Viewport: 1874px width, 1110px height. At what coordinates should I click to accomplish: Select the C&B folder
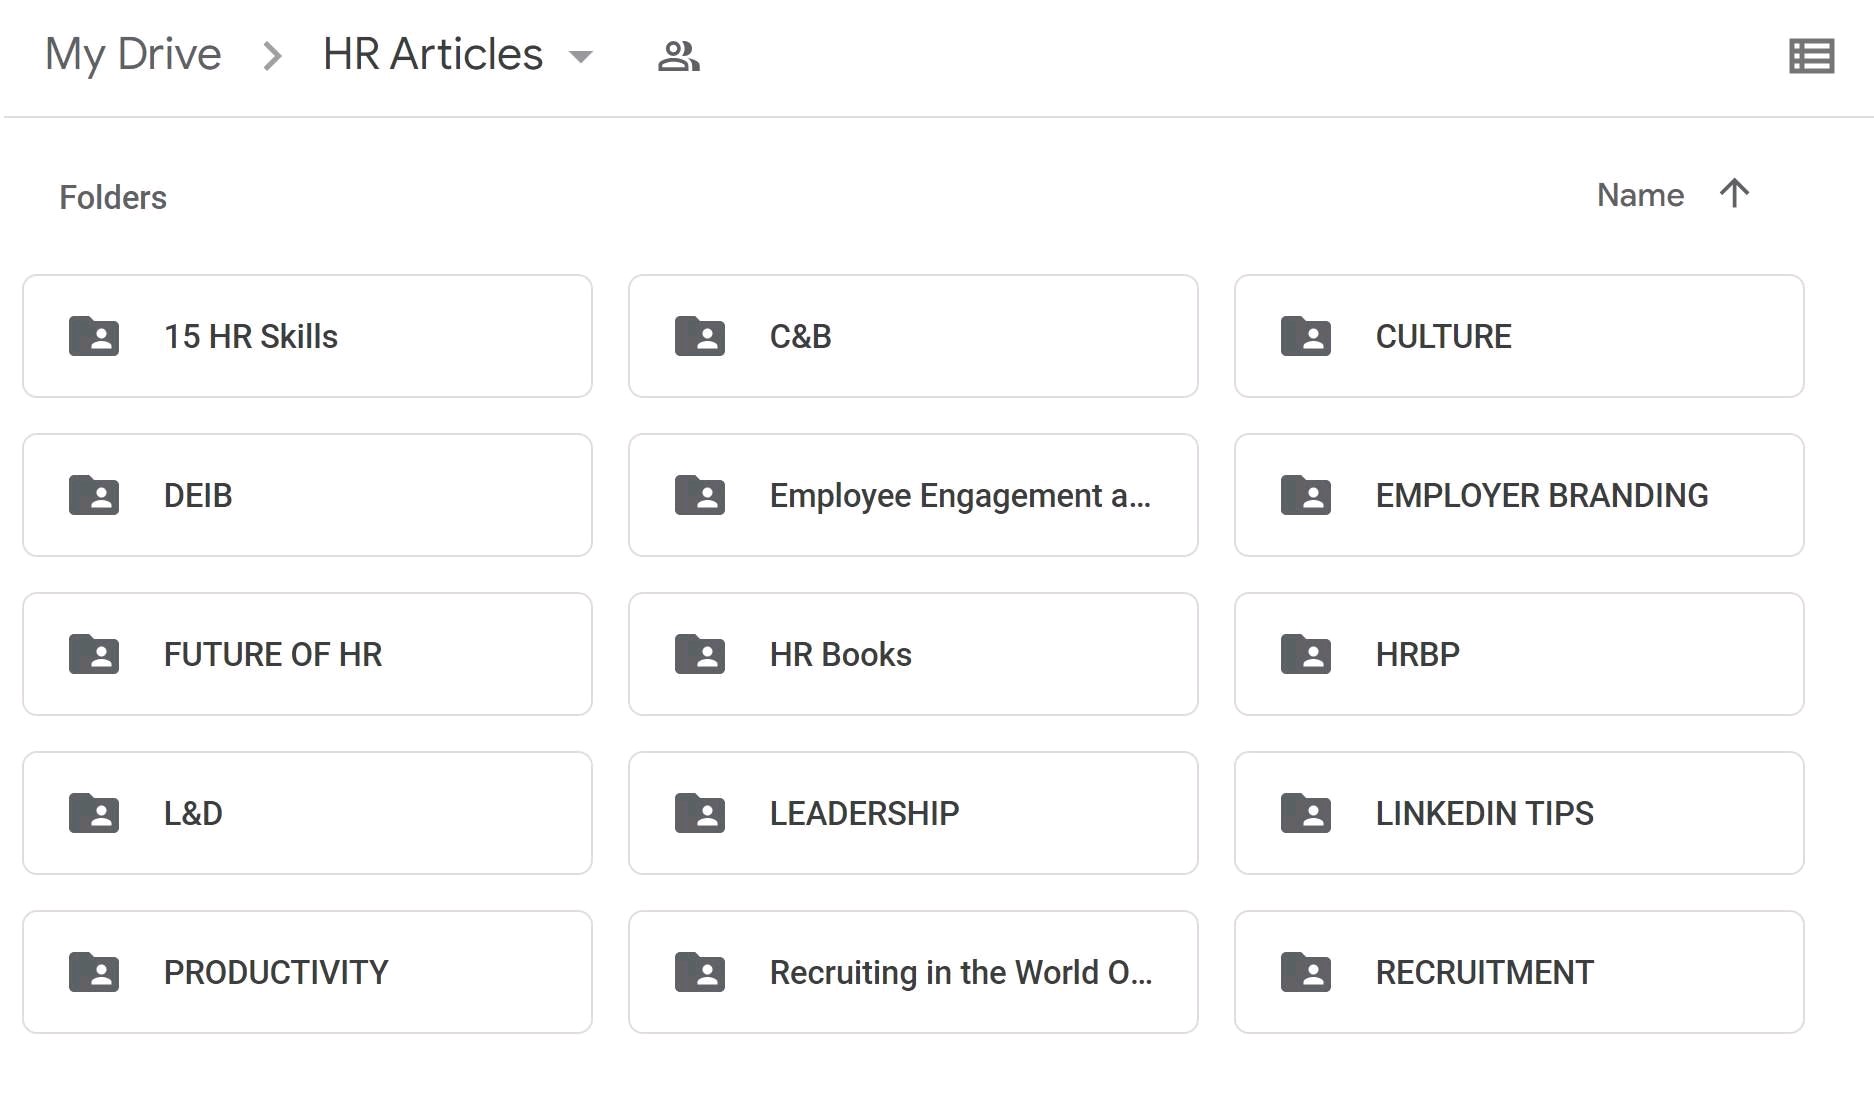point(913,336)
